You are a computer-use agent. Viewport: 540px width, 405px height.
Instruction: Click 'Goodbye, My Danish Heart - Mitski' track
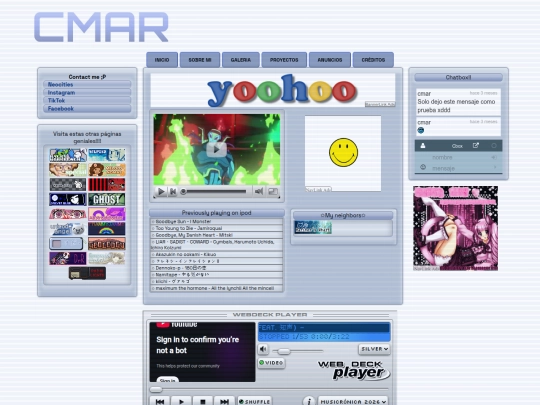click(216, 235)
